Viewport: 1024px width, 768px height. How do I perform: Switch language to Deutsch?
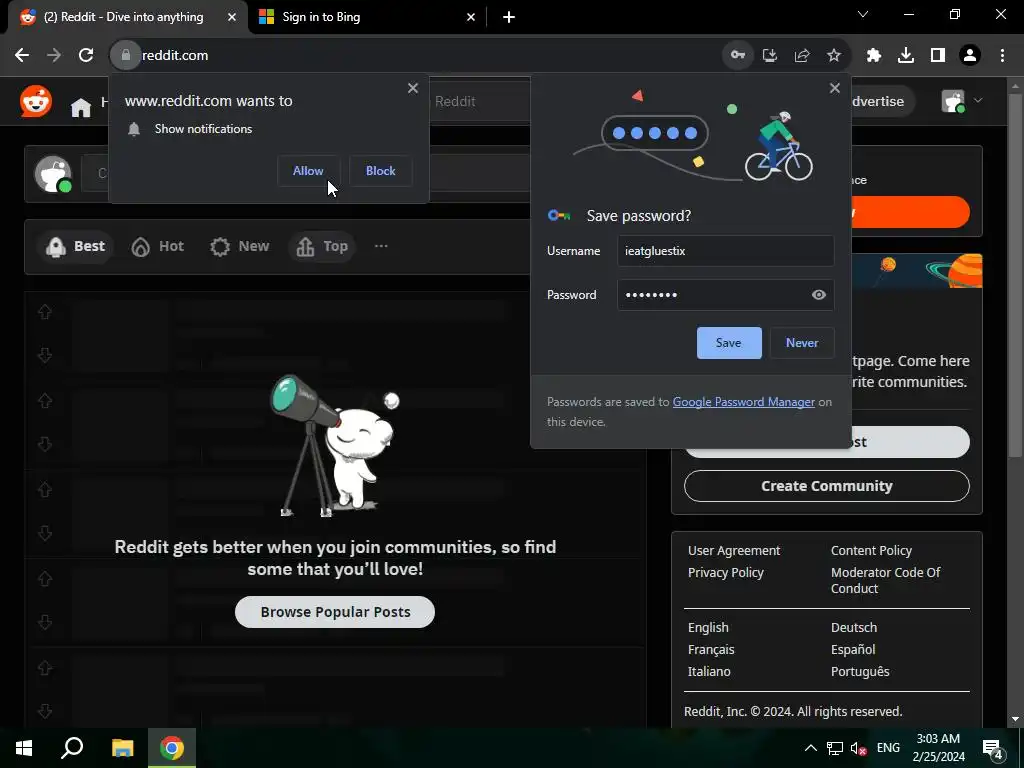854,628
